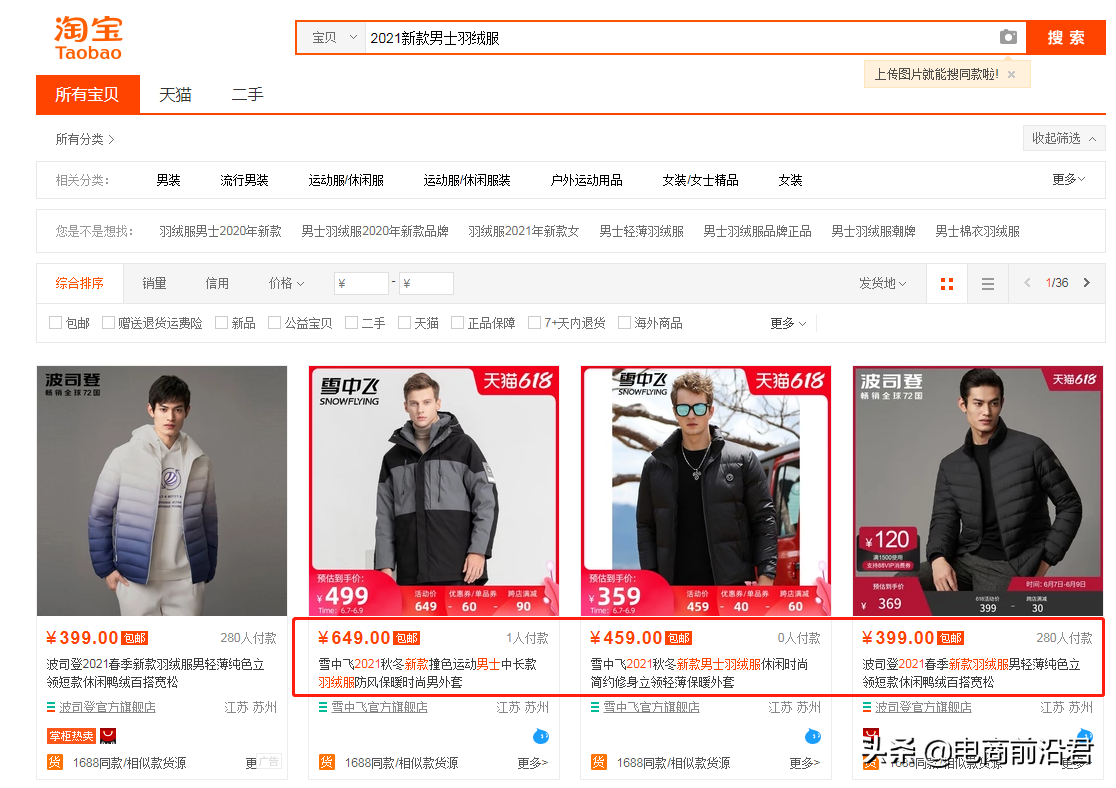Click the 1688 source icon under first product
Image resolution: width=1116 pixels, height=788 pixels.
click(x=55, y=762)
